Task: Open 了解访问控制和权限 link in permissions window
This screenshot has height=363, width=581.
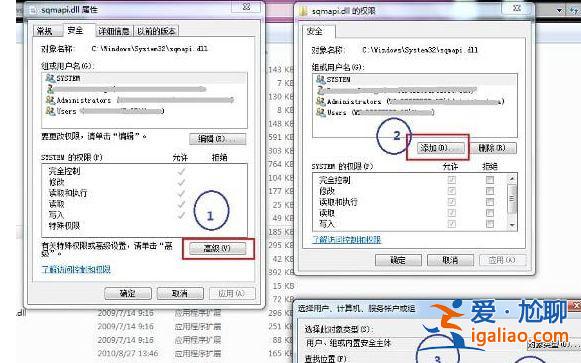Action: [x=346, y=240]
